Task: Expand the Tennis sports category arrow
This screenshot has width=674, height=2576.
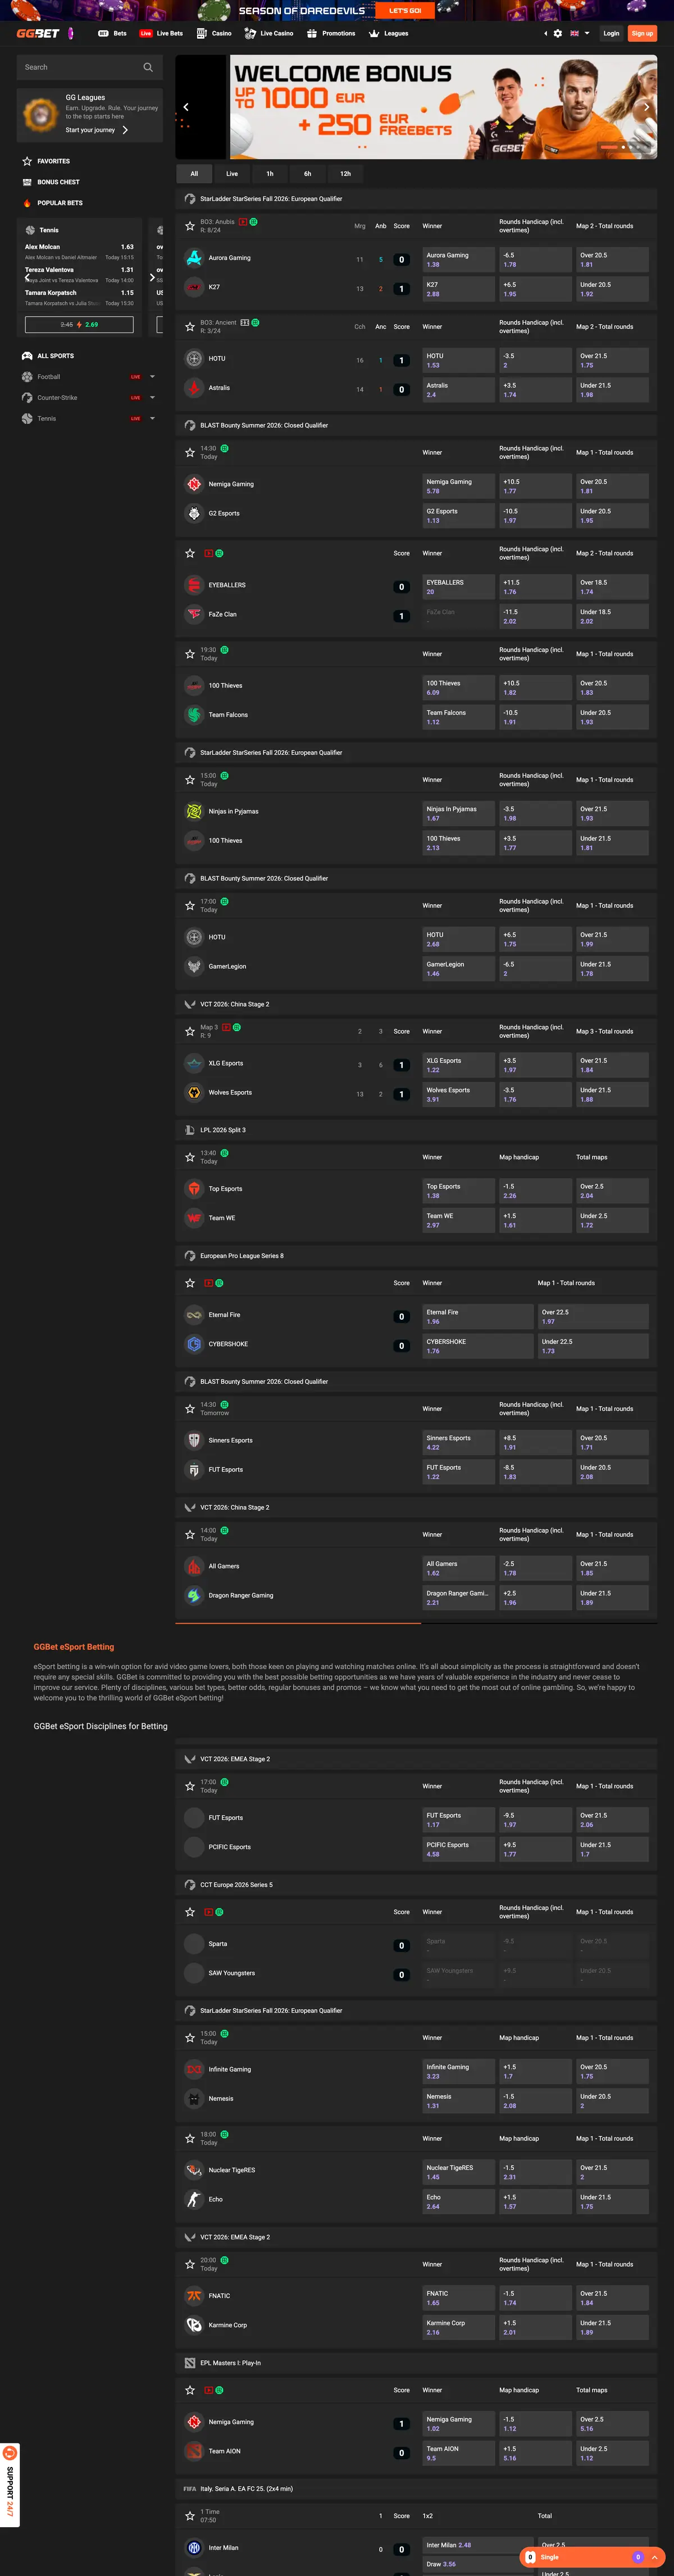Action: [x=152, y=419]
